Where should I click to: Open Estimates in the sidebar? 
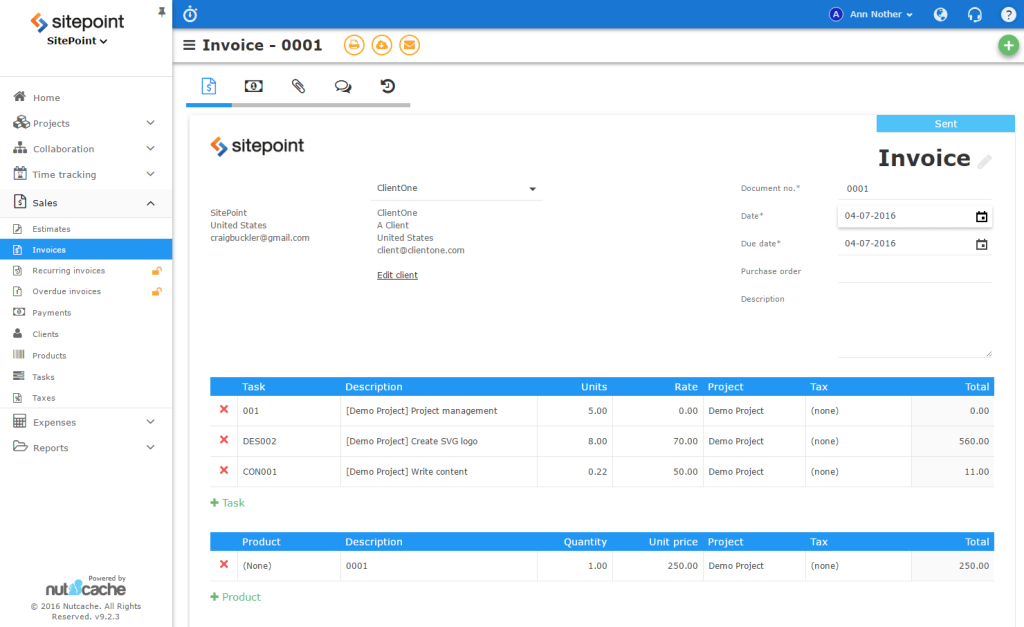point(51,229)
